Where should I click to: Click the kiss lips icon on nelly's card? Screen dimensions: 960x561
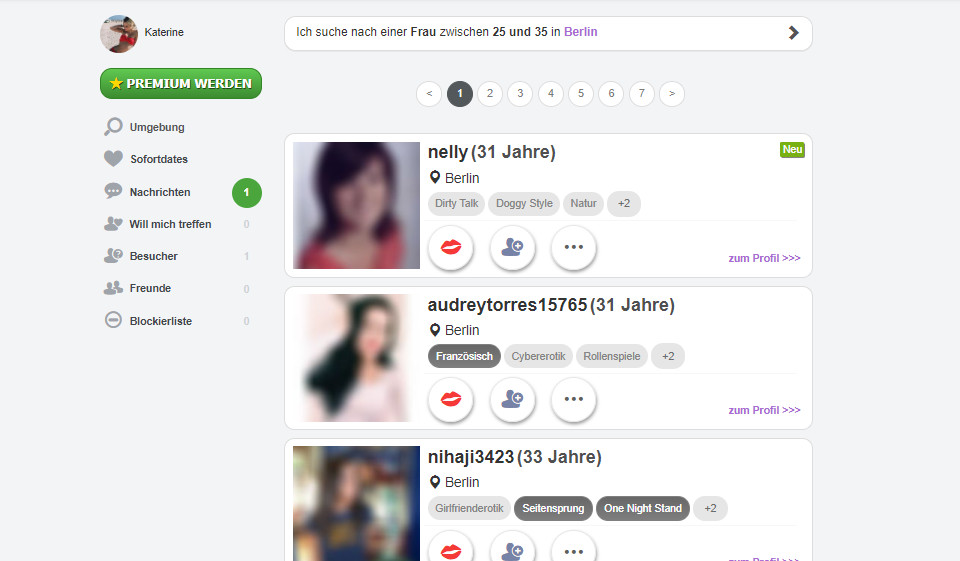point(451,248)
